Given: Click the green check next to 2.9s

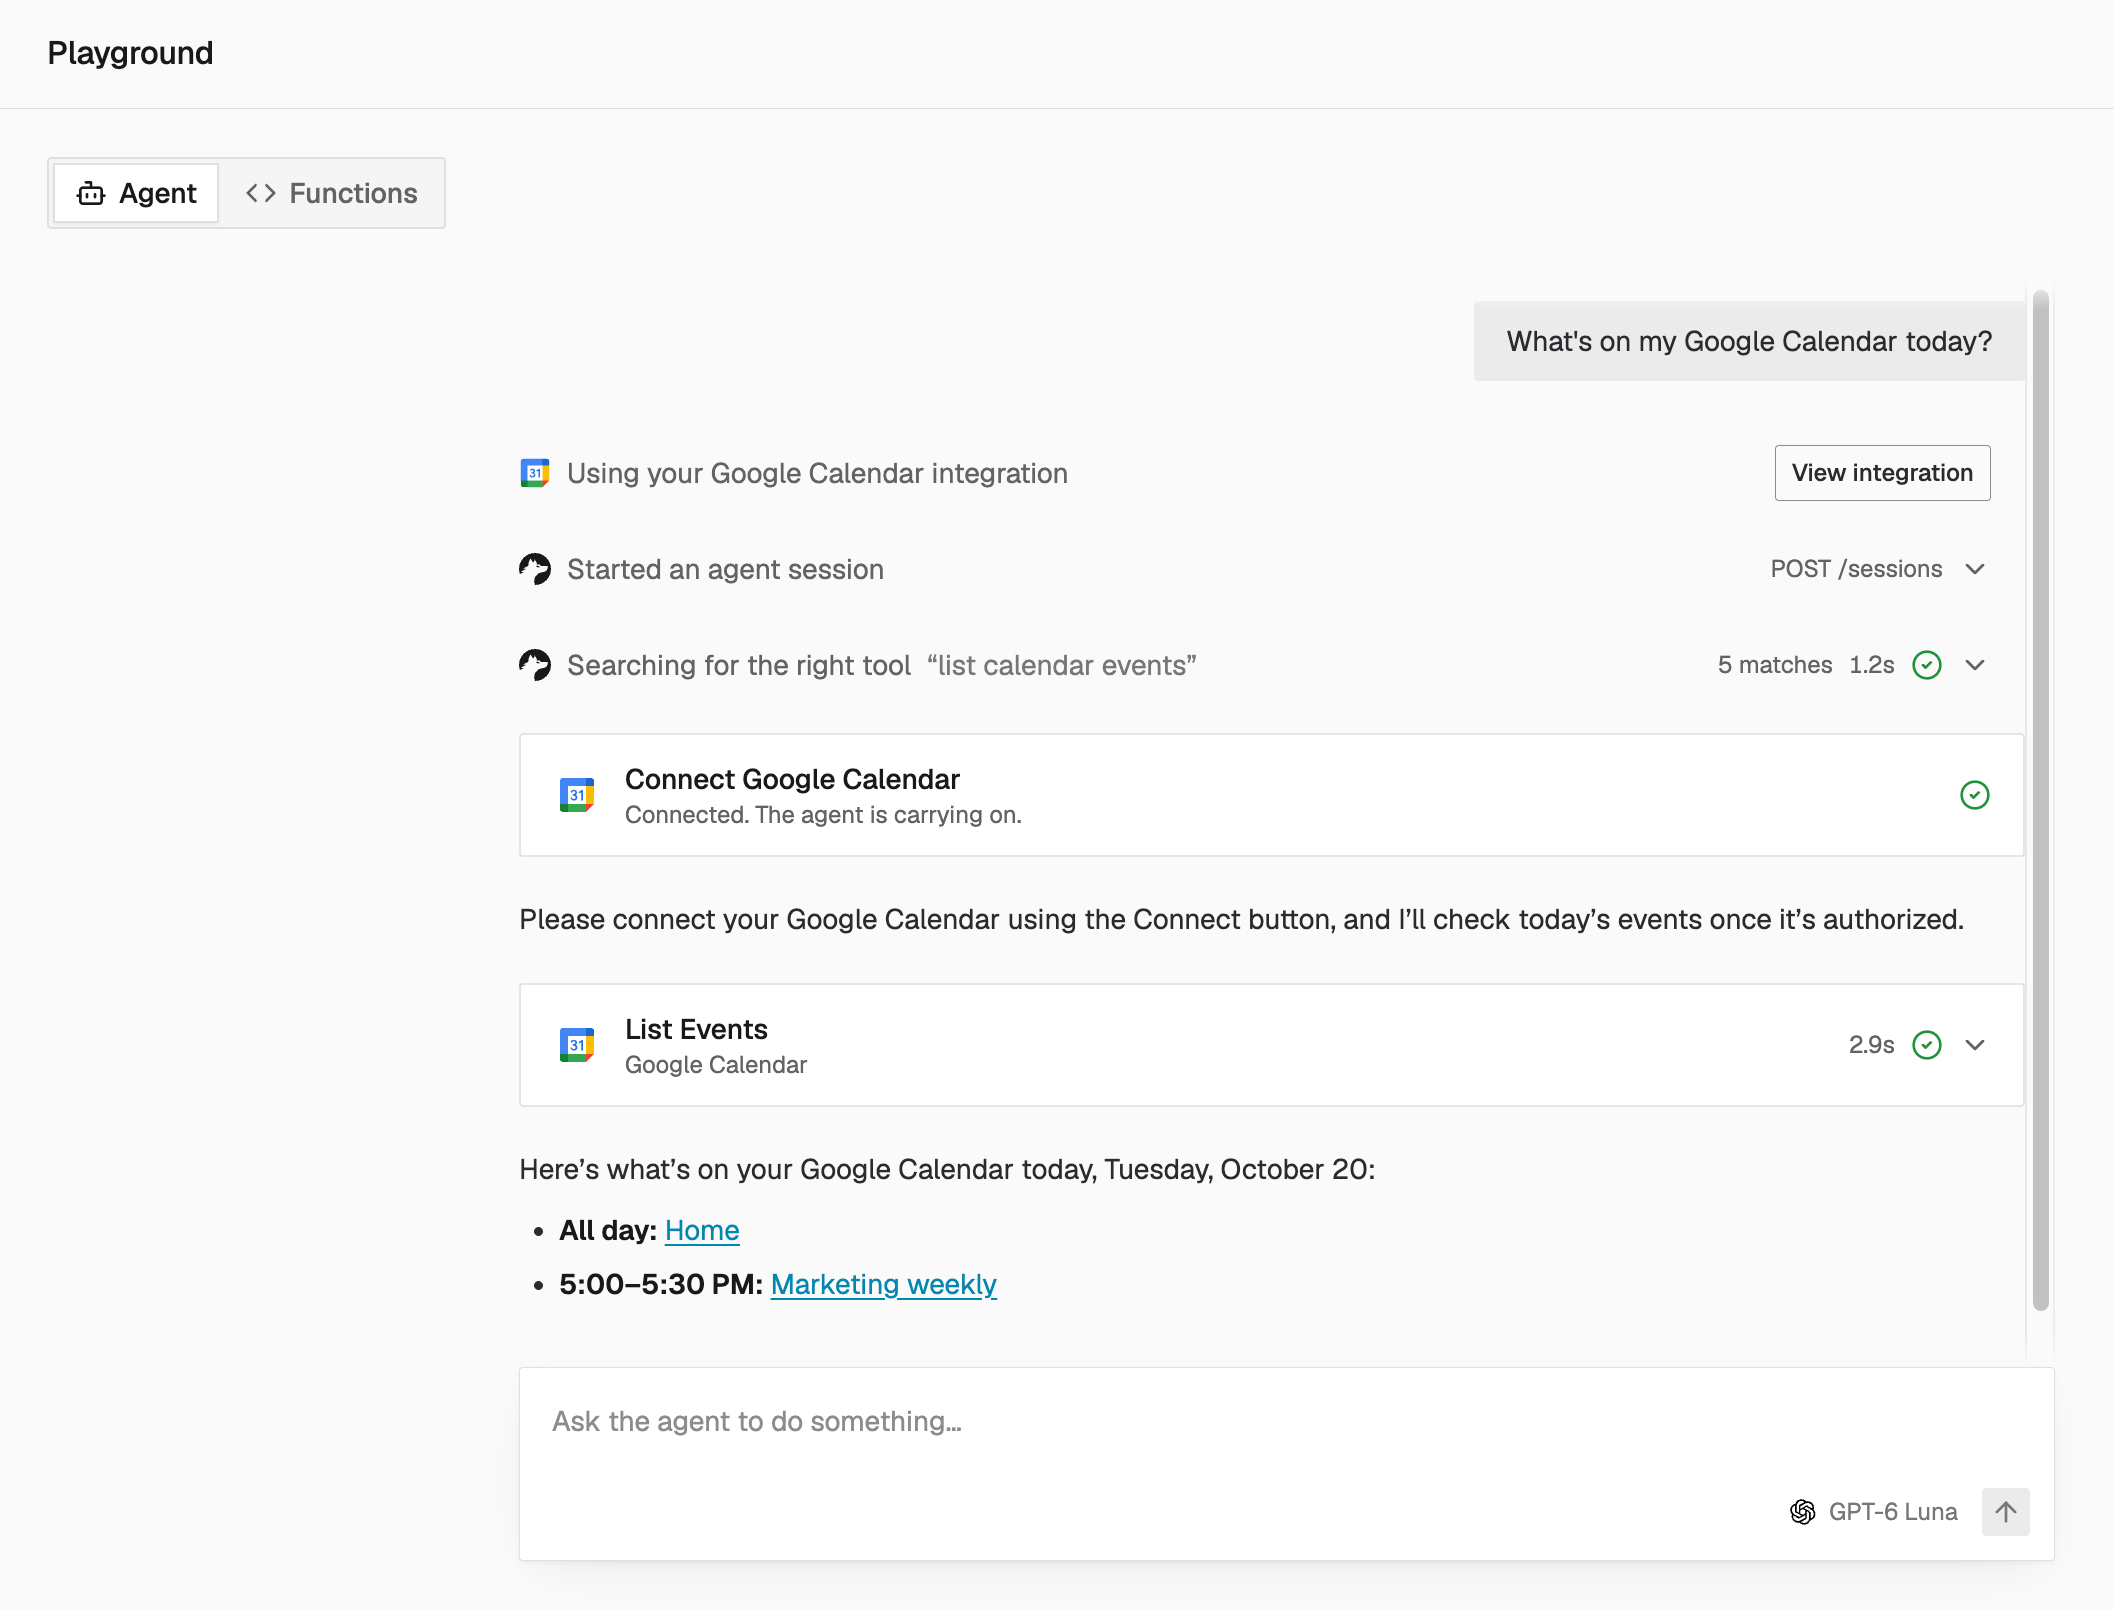Looking at the screenshot, I should click(1927, 1045).
